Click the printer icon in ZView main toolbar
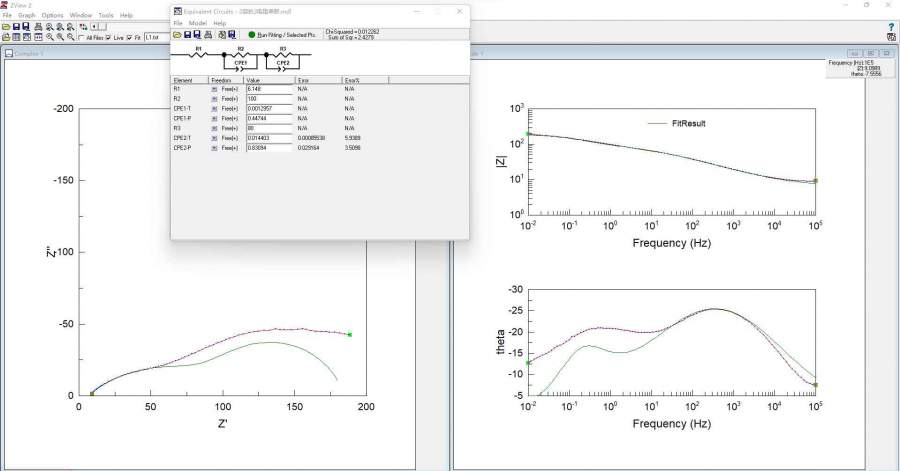Screen dimensions: 900x471 [x=38, y=27]
